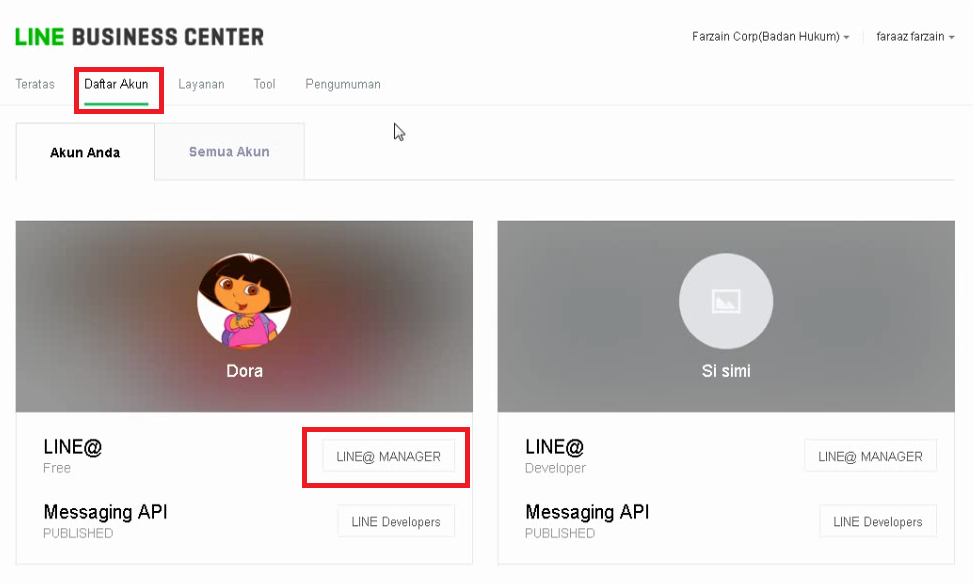Open LINE Developers for Si simi
The width and height of the screenshot is (973, 584).
pyautogui.click(x=877, y=521)
